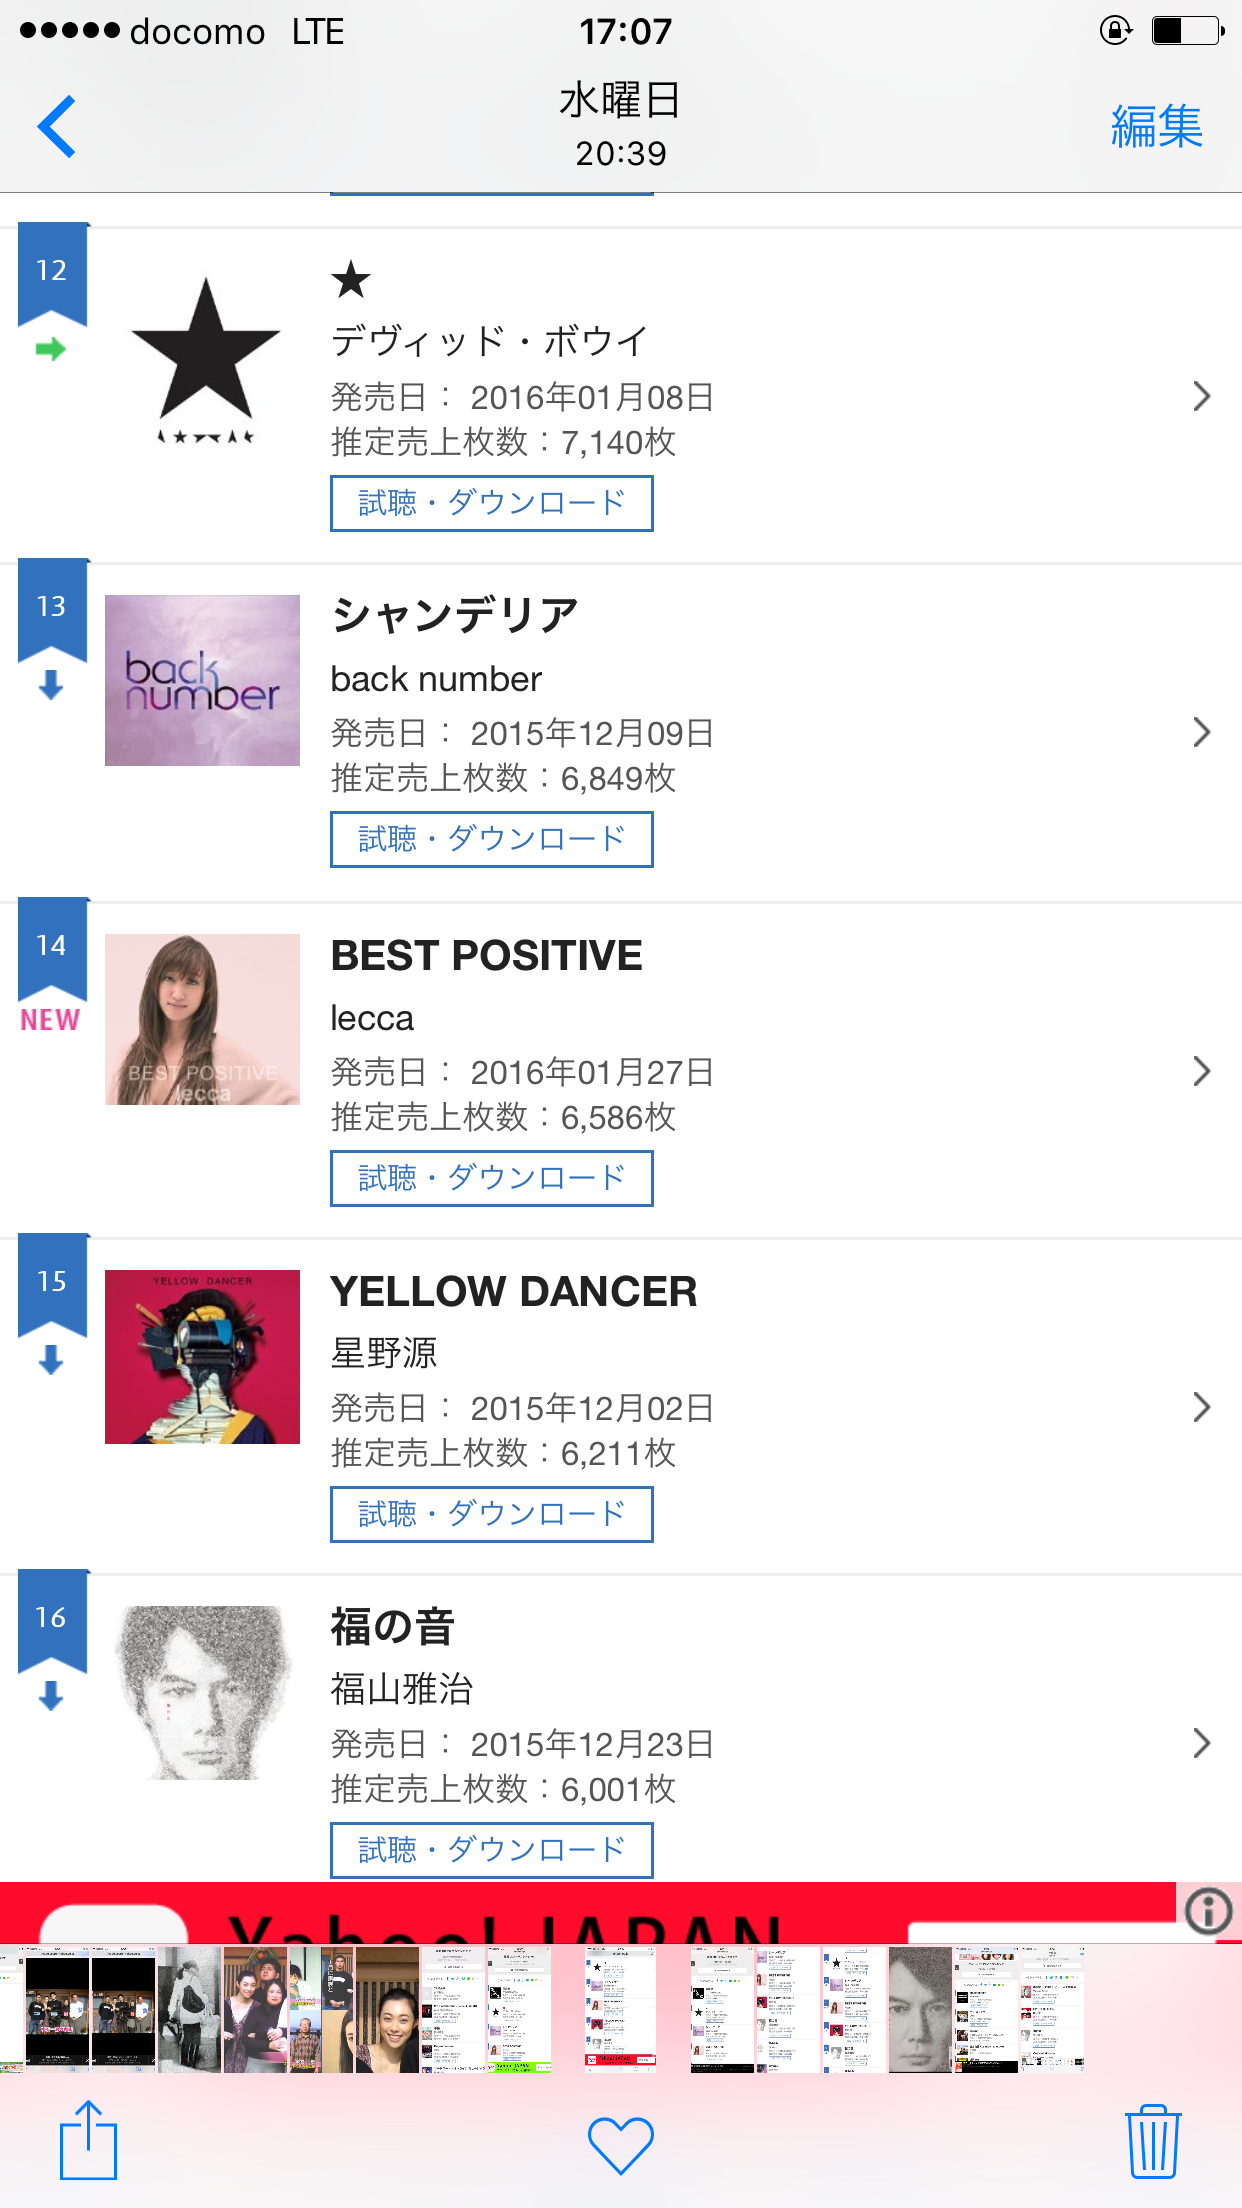The height and width of the screenshot is (2208, 1242).
Task: Expand the 福の音 entry chevron
Action: (x=1201, y=1744)
